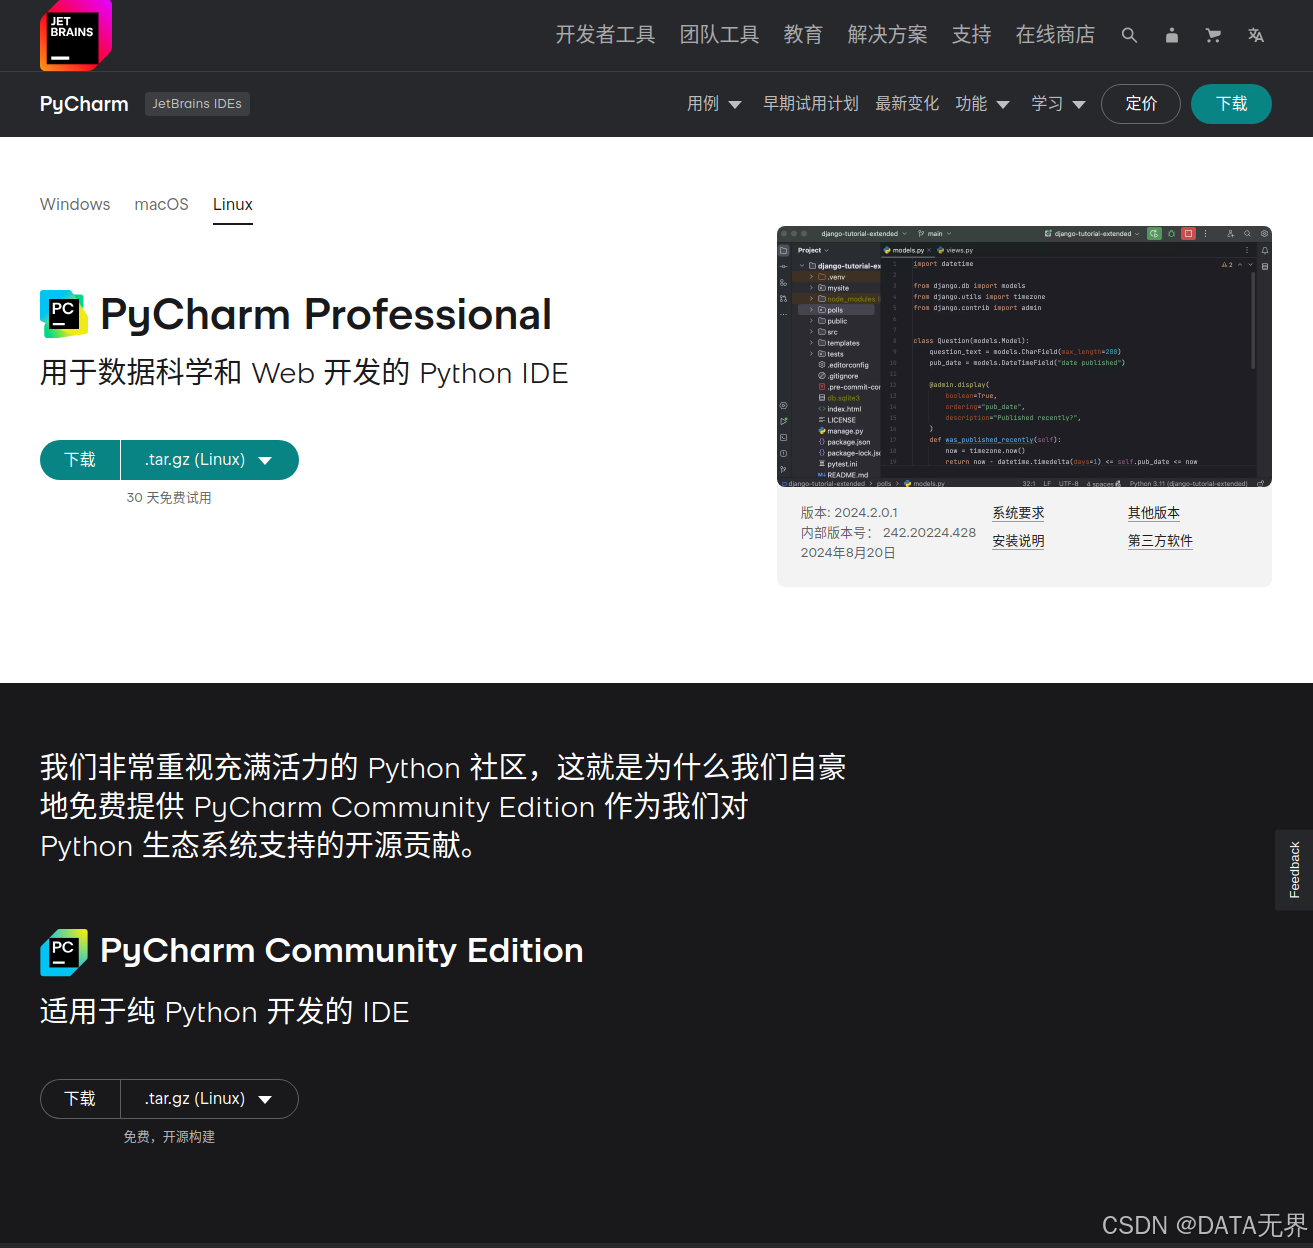Download PyCharm Community Edition with 下载 button
1313x1248 pixels.
(80, 1099)
